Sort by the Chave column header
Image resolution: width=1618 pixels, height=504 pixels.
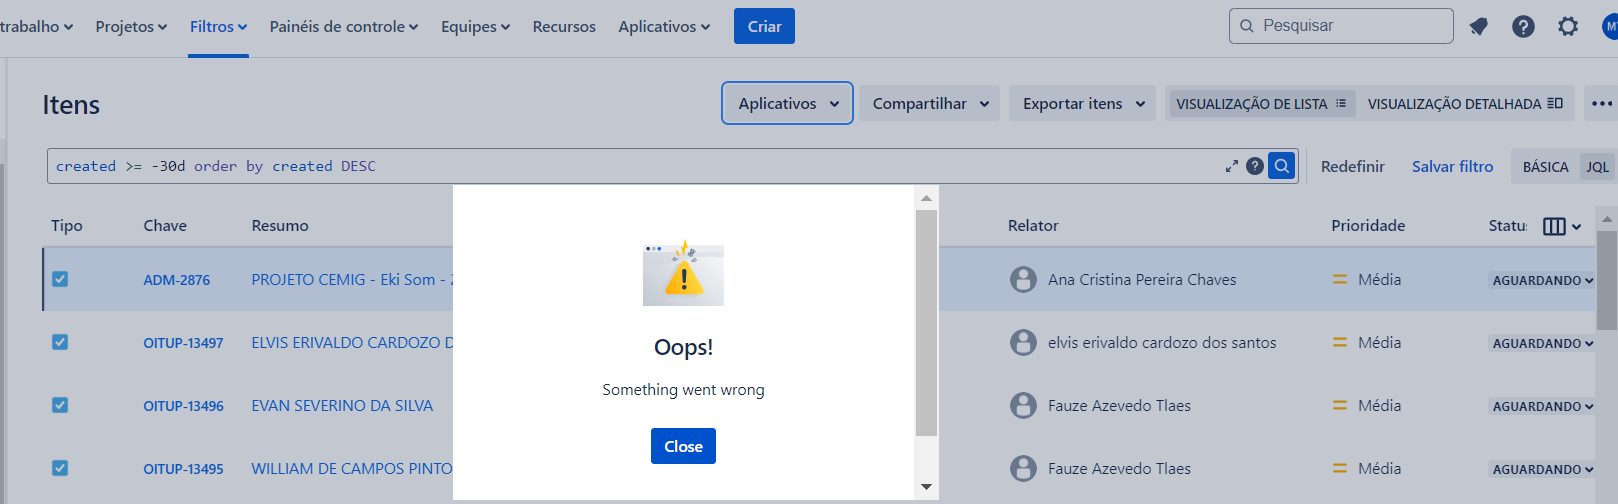(165, 226)
